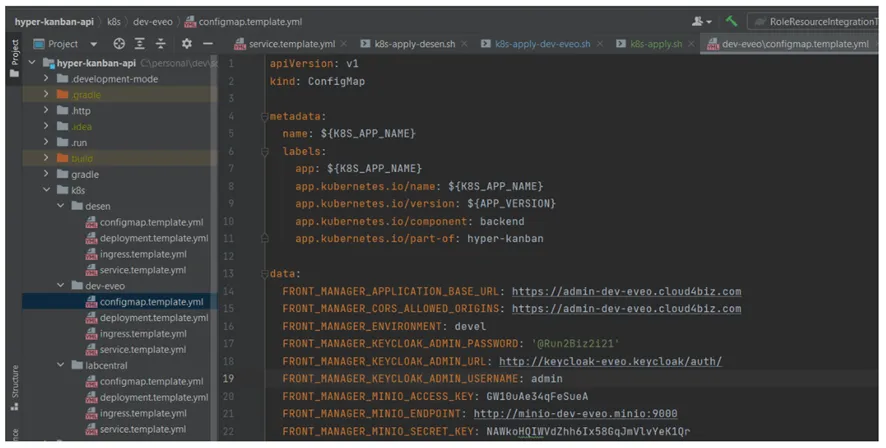The height and width of the screenshot is (448, 886).
Task: Fold the labels block in the gutter
Action: pos(264,151)
